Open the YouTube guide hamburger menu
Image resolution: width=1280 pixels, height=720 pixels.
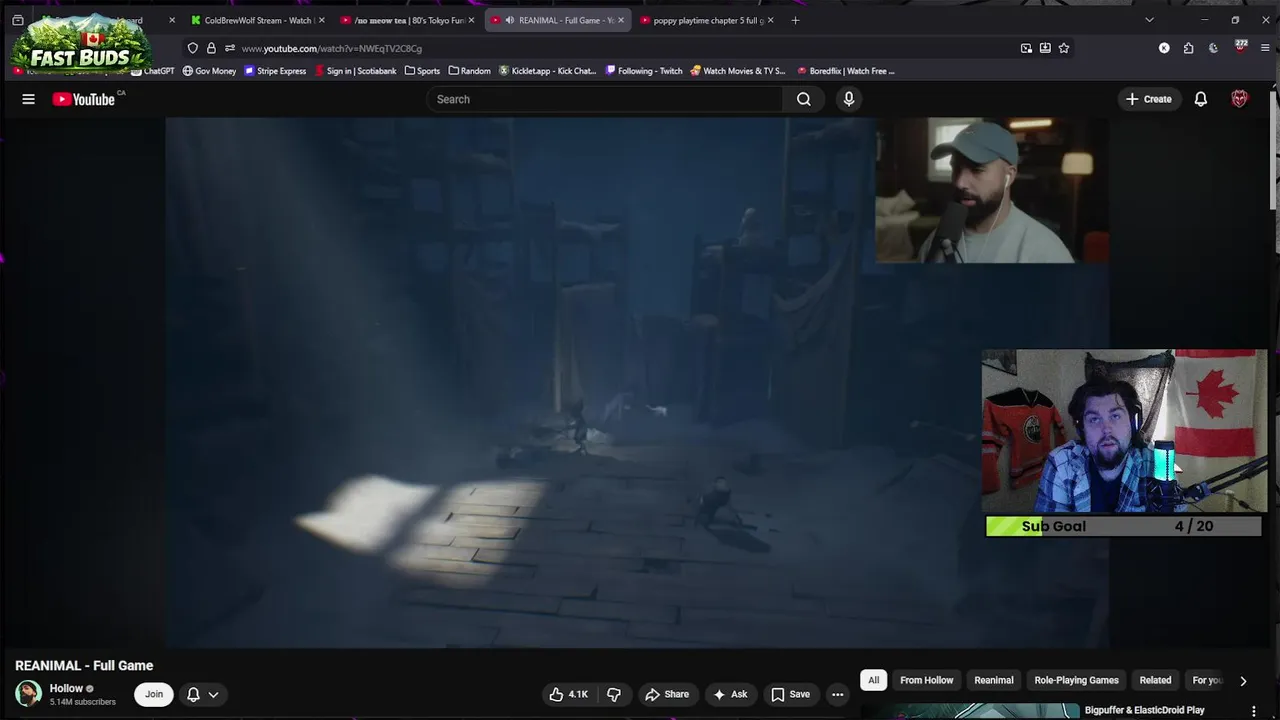click(x=28, y=99)
